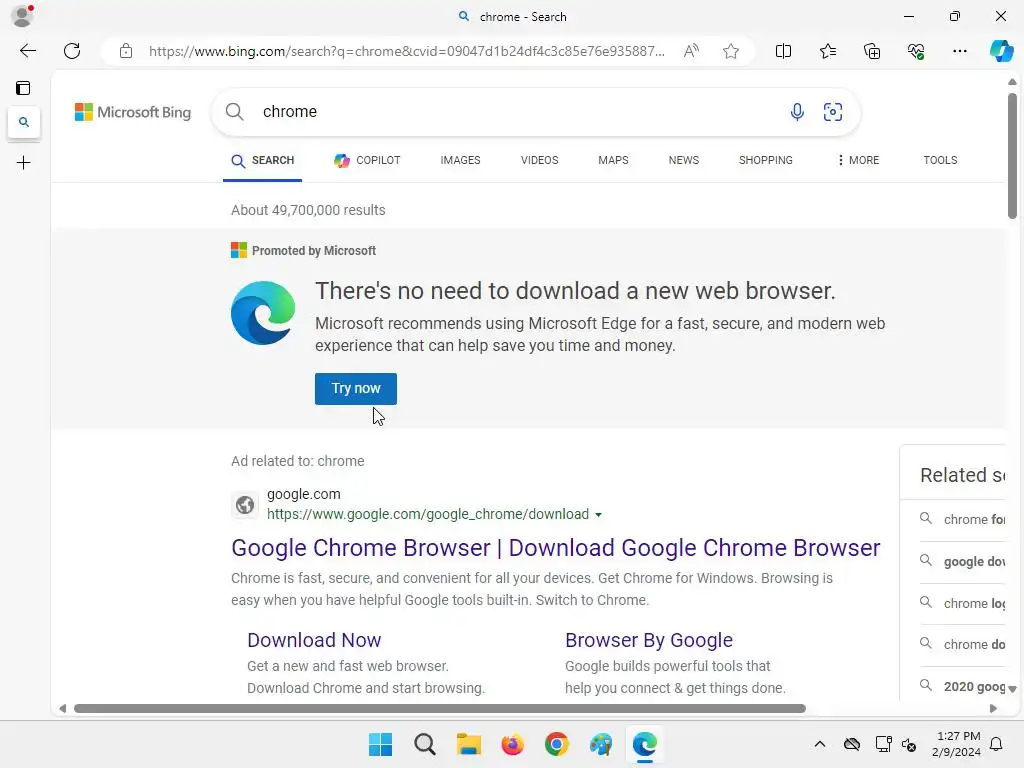Screen dimensions: 1024x768
Task: Switch to VIDEOS results
Action: 539,161
